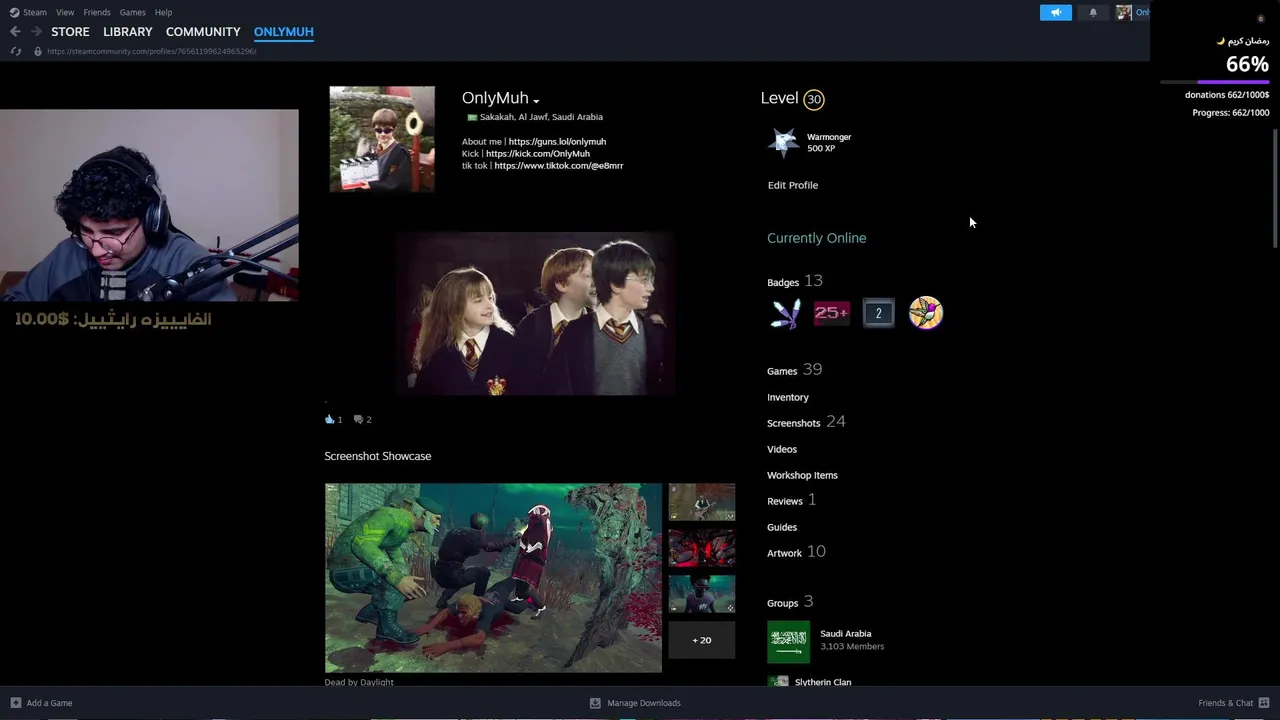The width and height of the screenshot is (1280, 720).
Task: Click the thumbs-up icon under artwork
Action: point(329,419)
